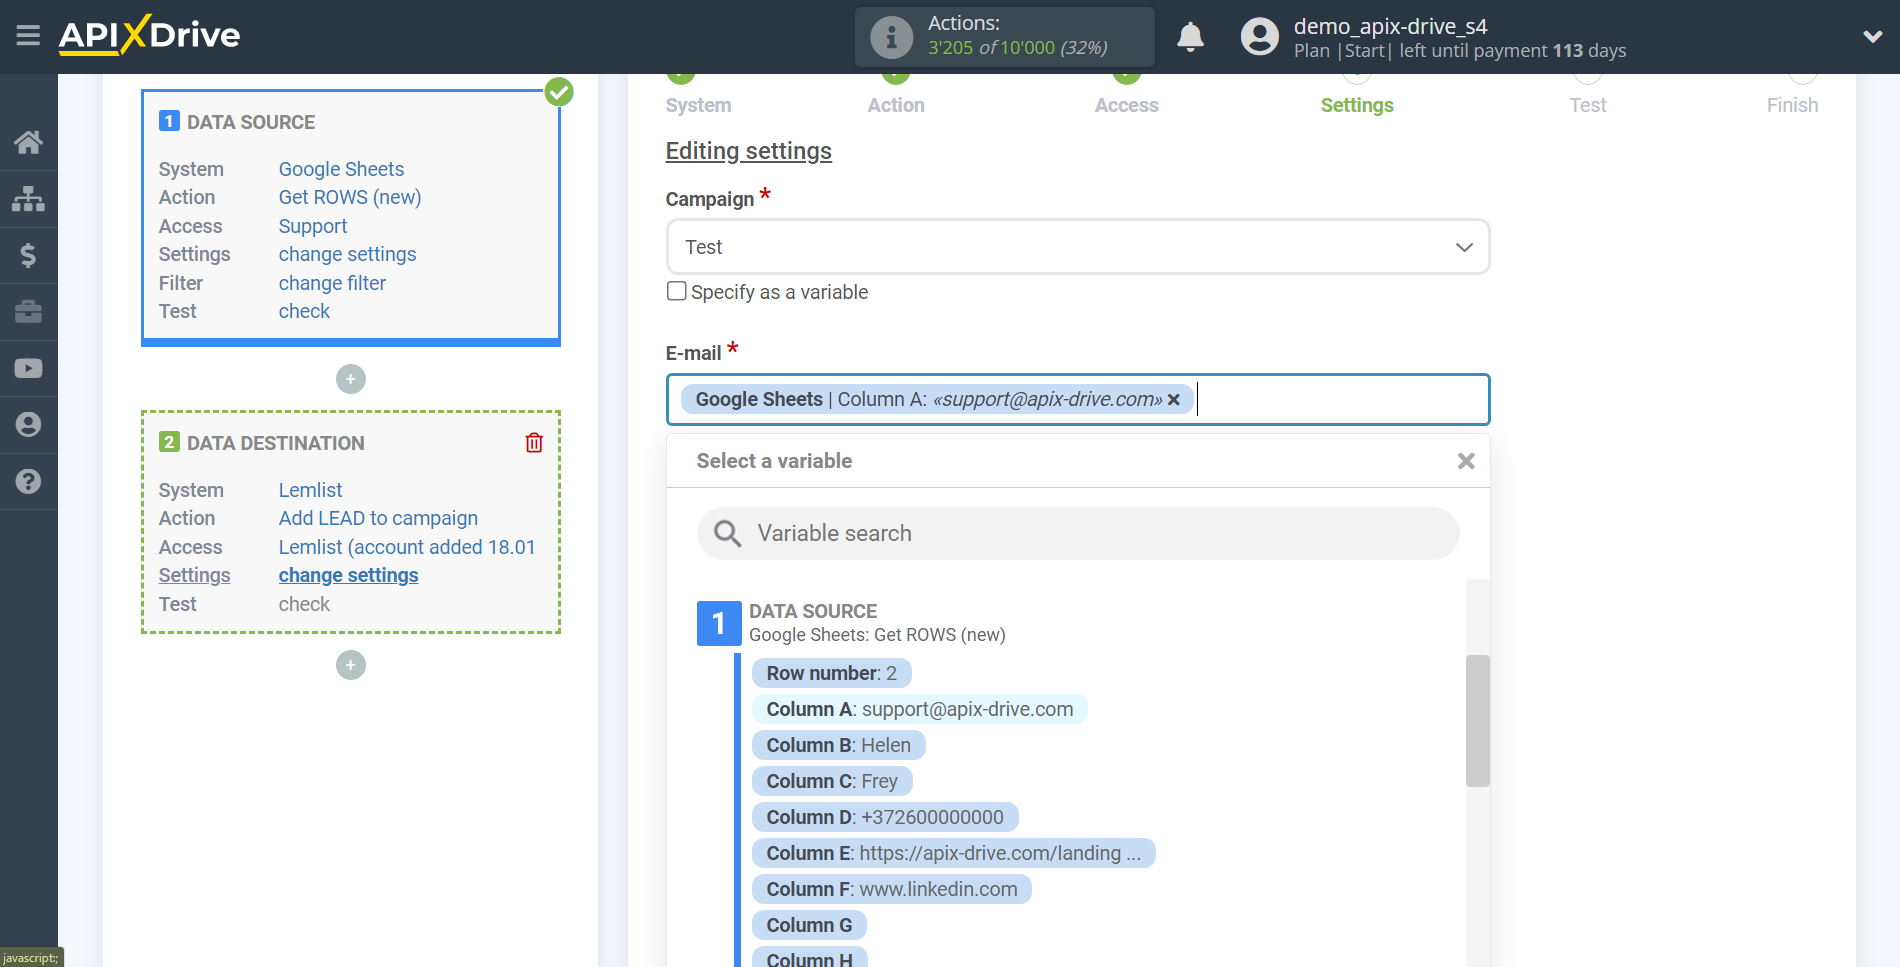This screenshot has width=1900, height=967.
Task: Click the Editing settings heading
Action: [748, 151]
